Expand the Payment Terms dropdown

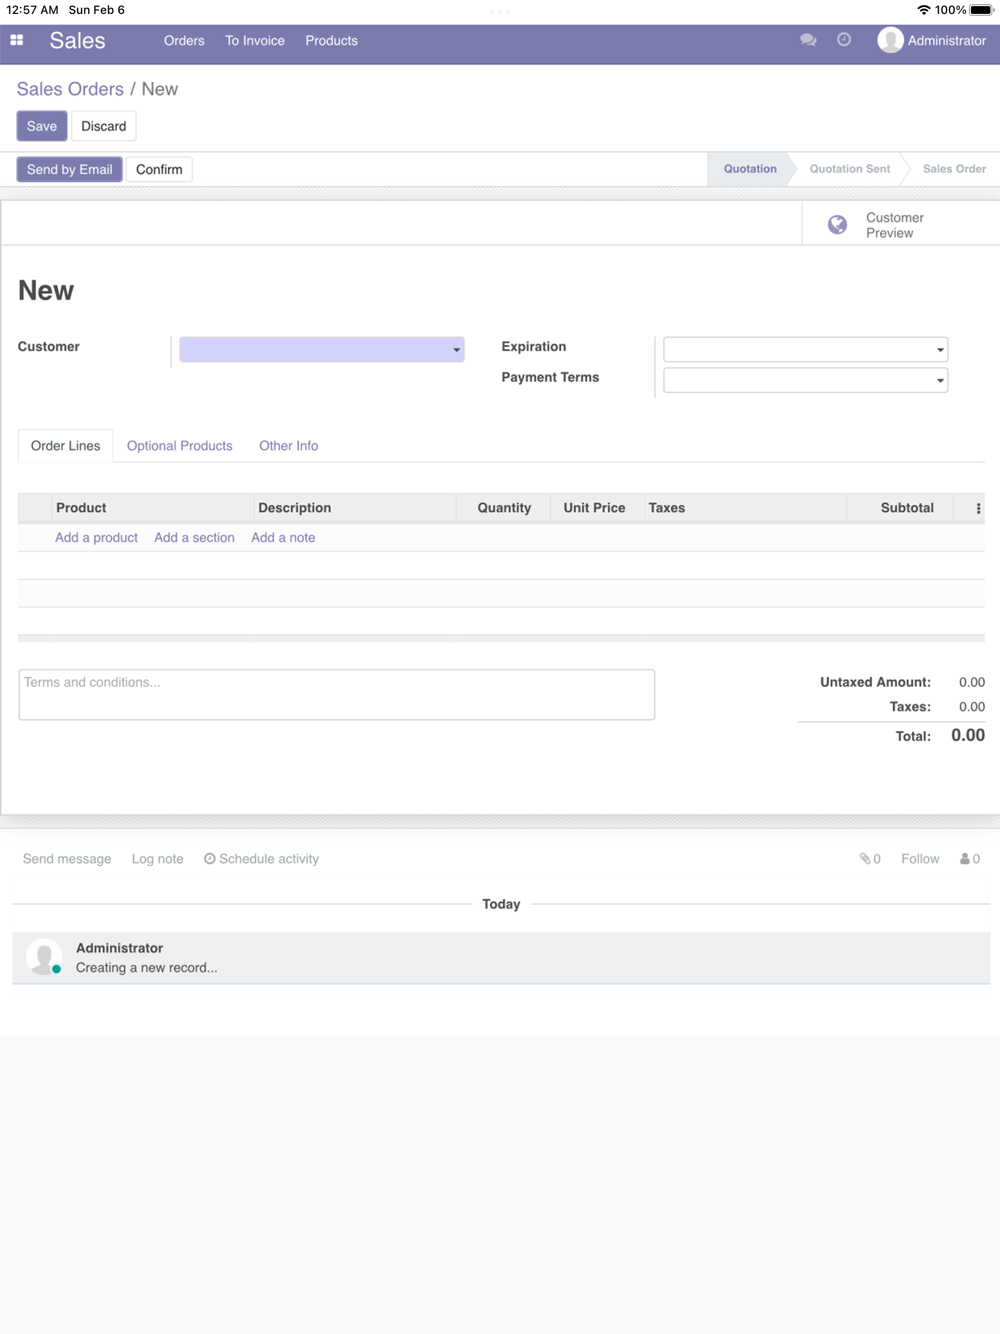click(806, 380)
